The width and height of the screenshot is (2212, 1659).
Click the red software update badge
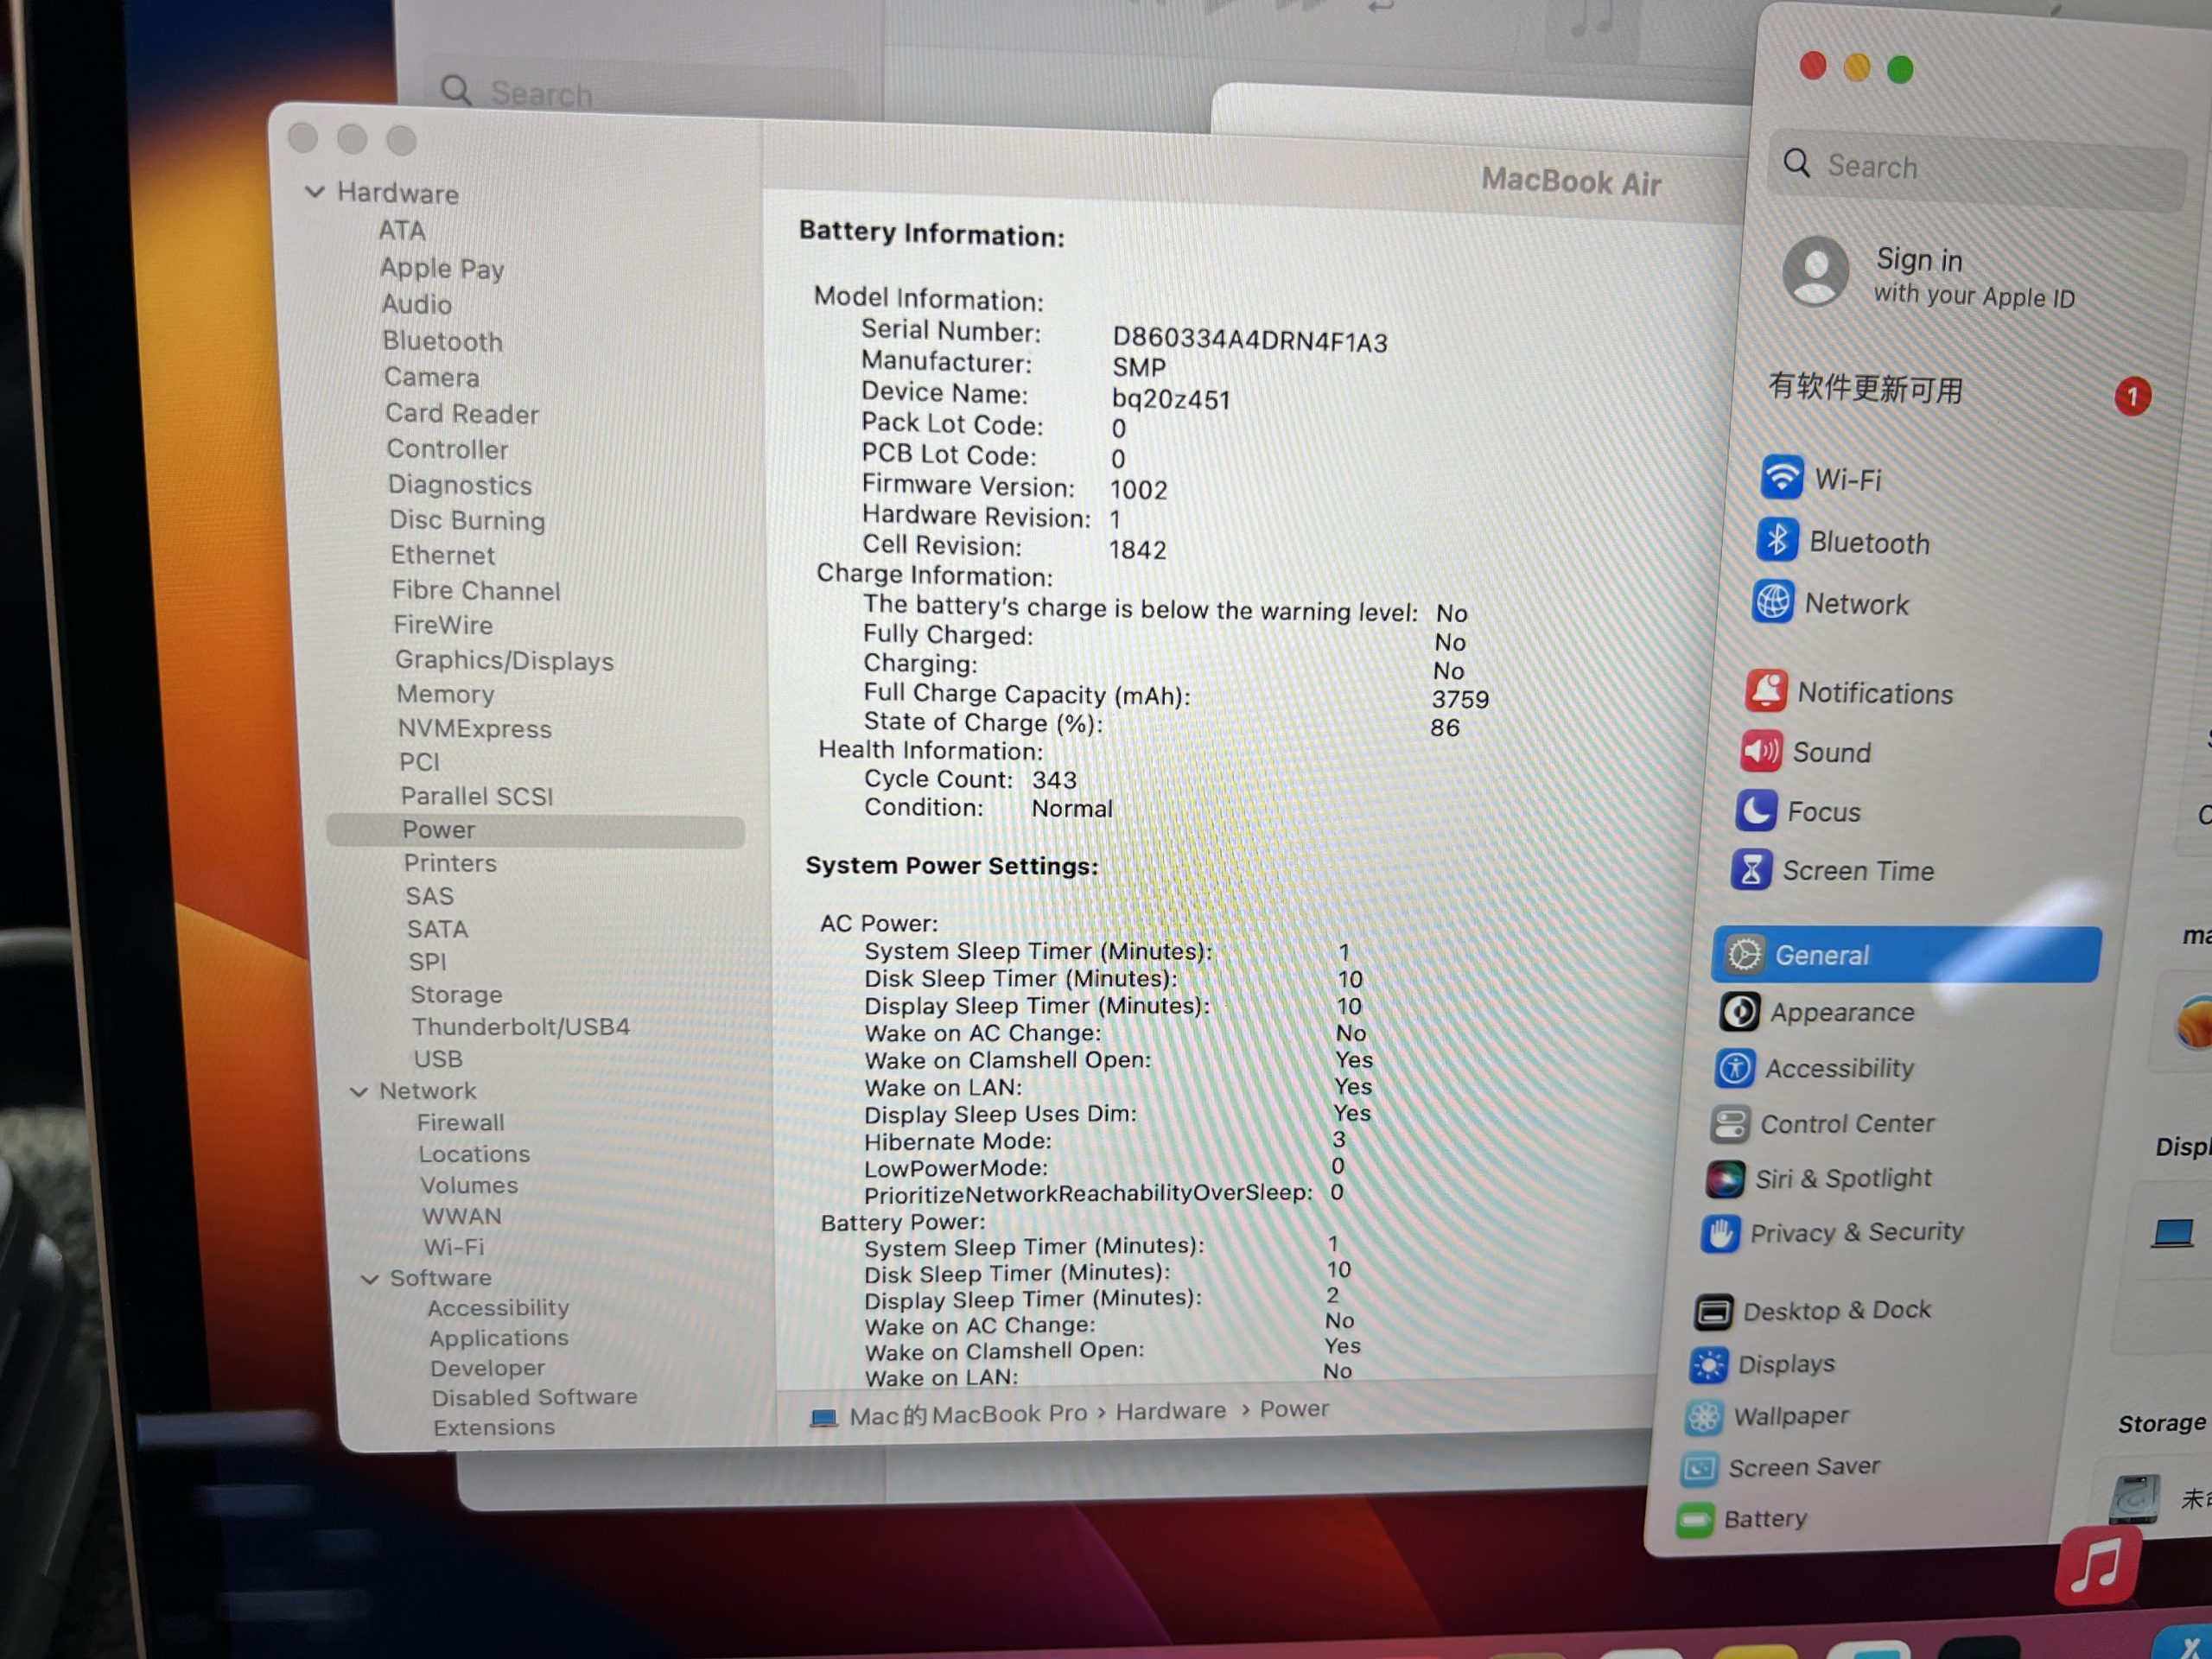coord(2133,397)
